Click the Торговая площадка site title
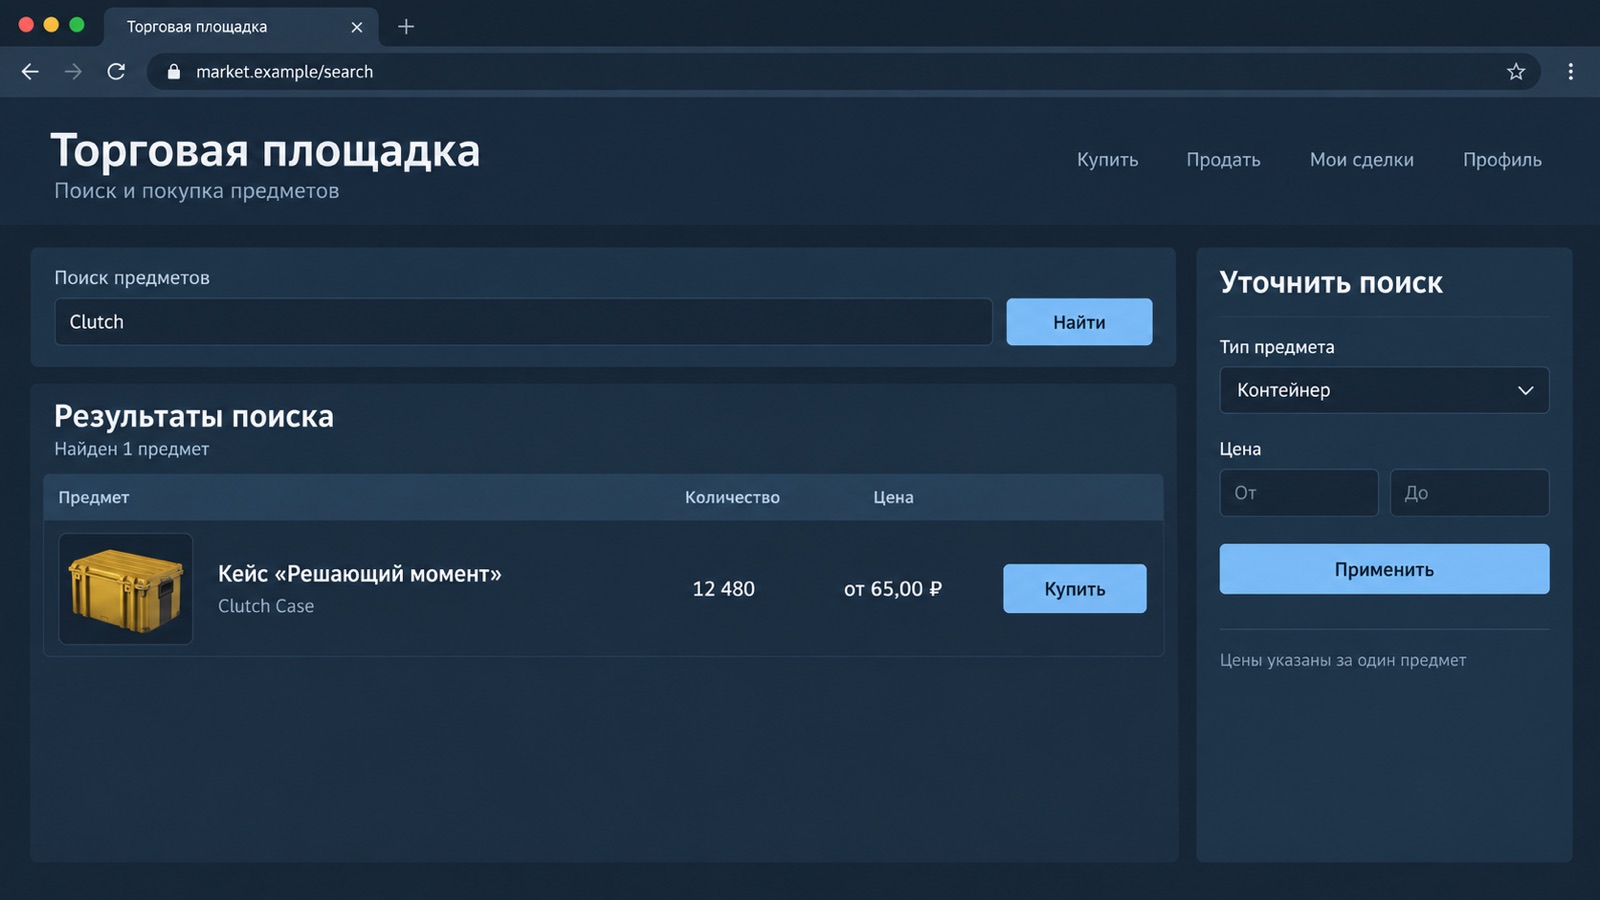This screenshot has width=1600, height=900. click(x=265, y=151)
